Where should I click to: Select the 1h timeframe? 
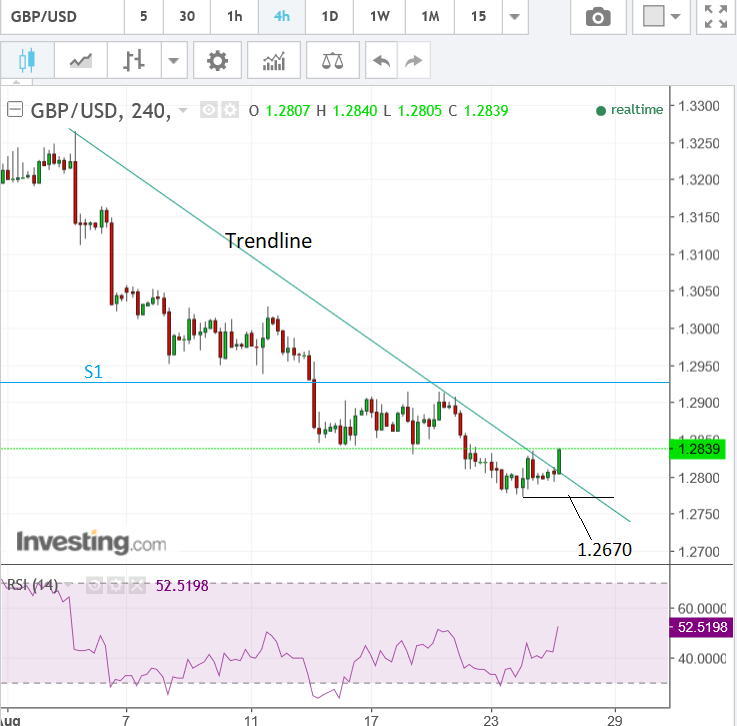pos(234,17)
